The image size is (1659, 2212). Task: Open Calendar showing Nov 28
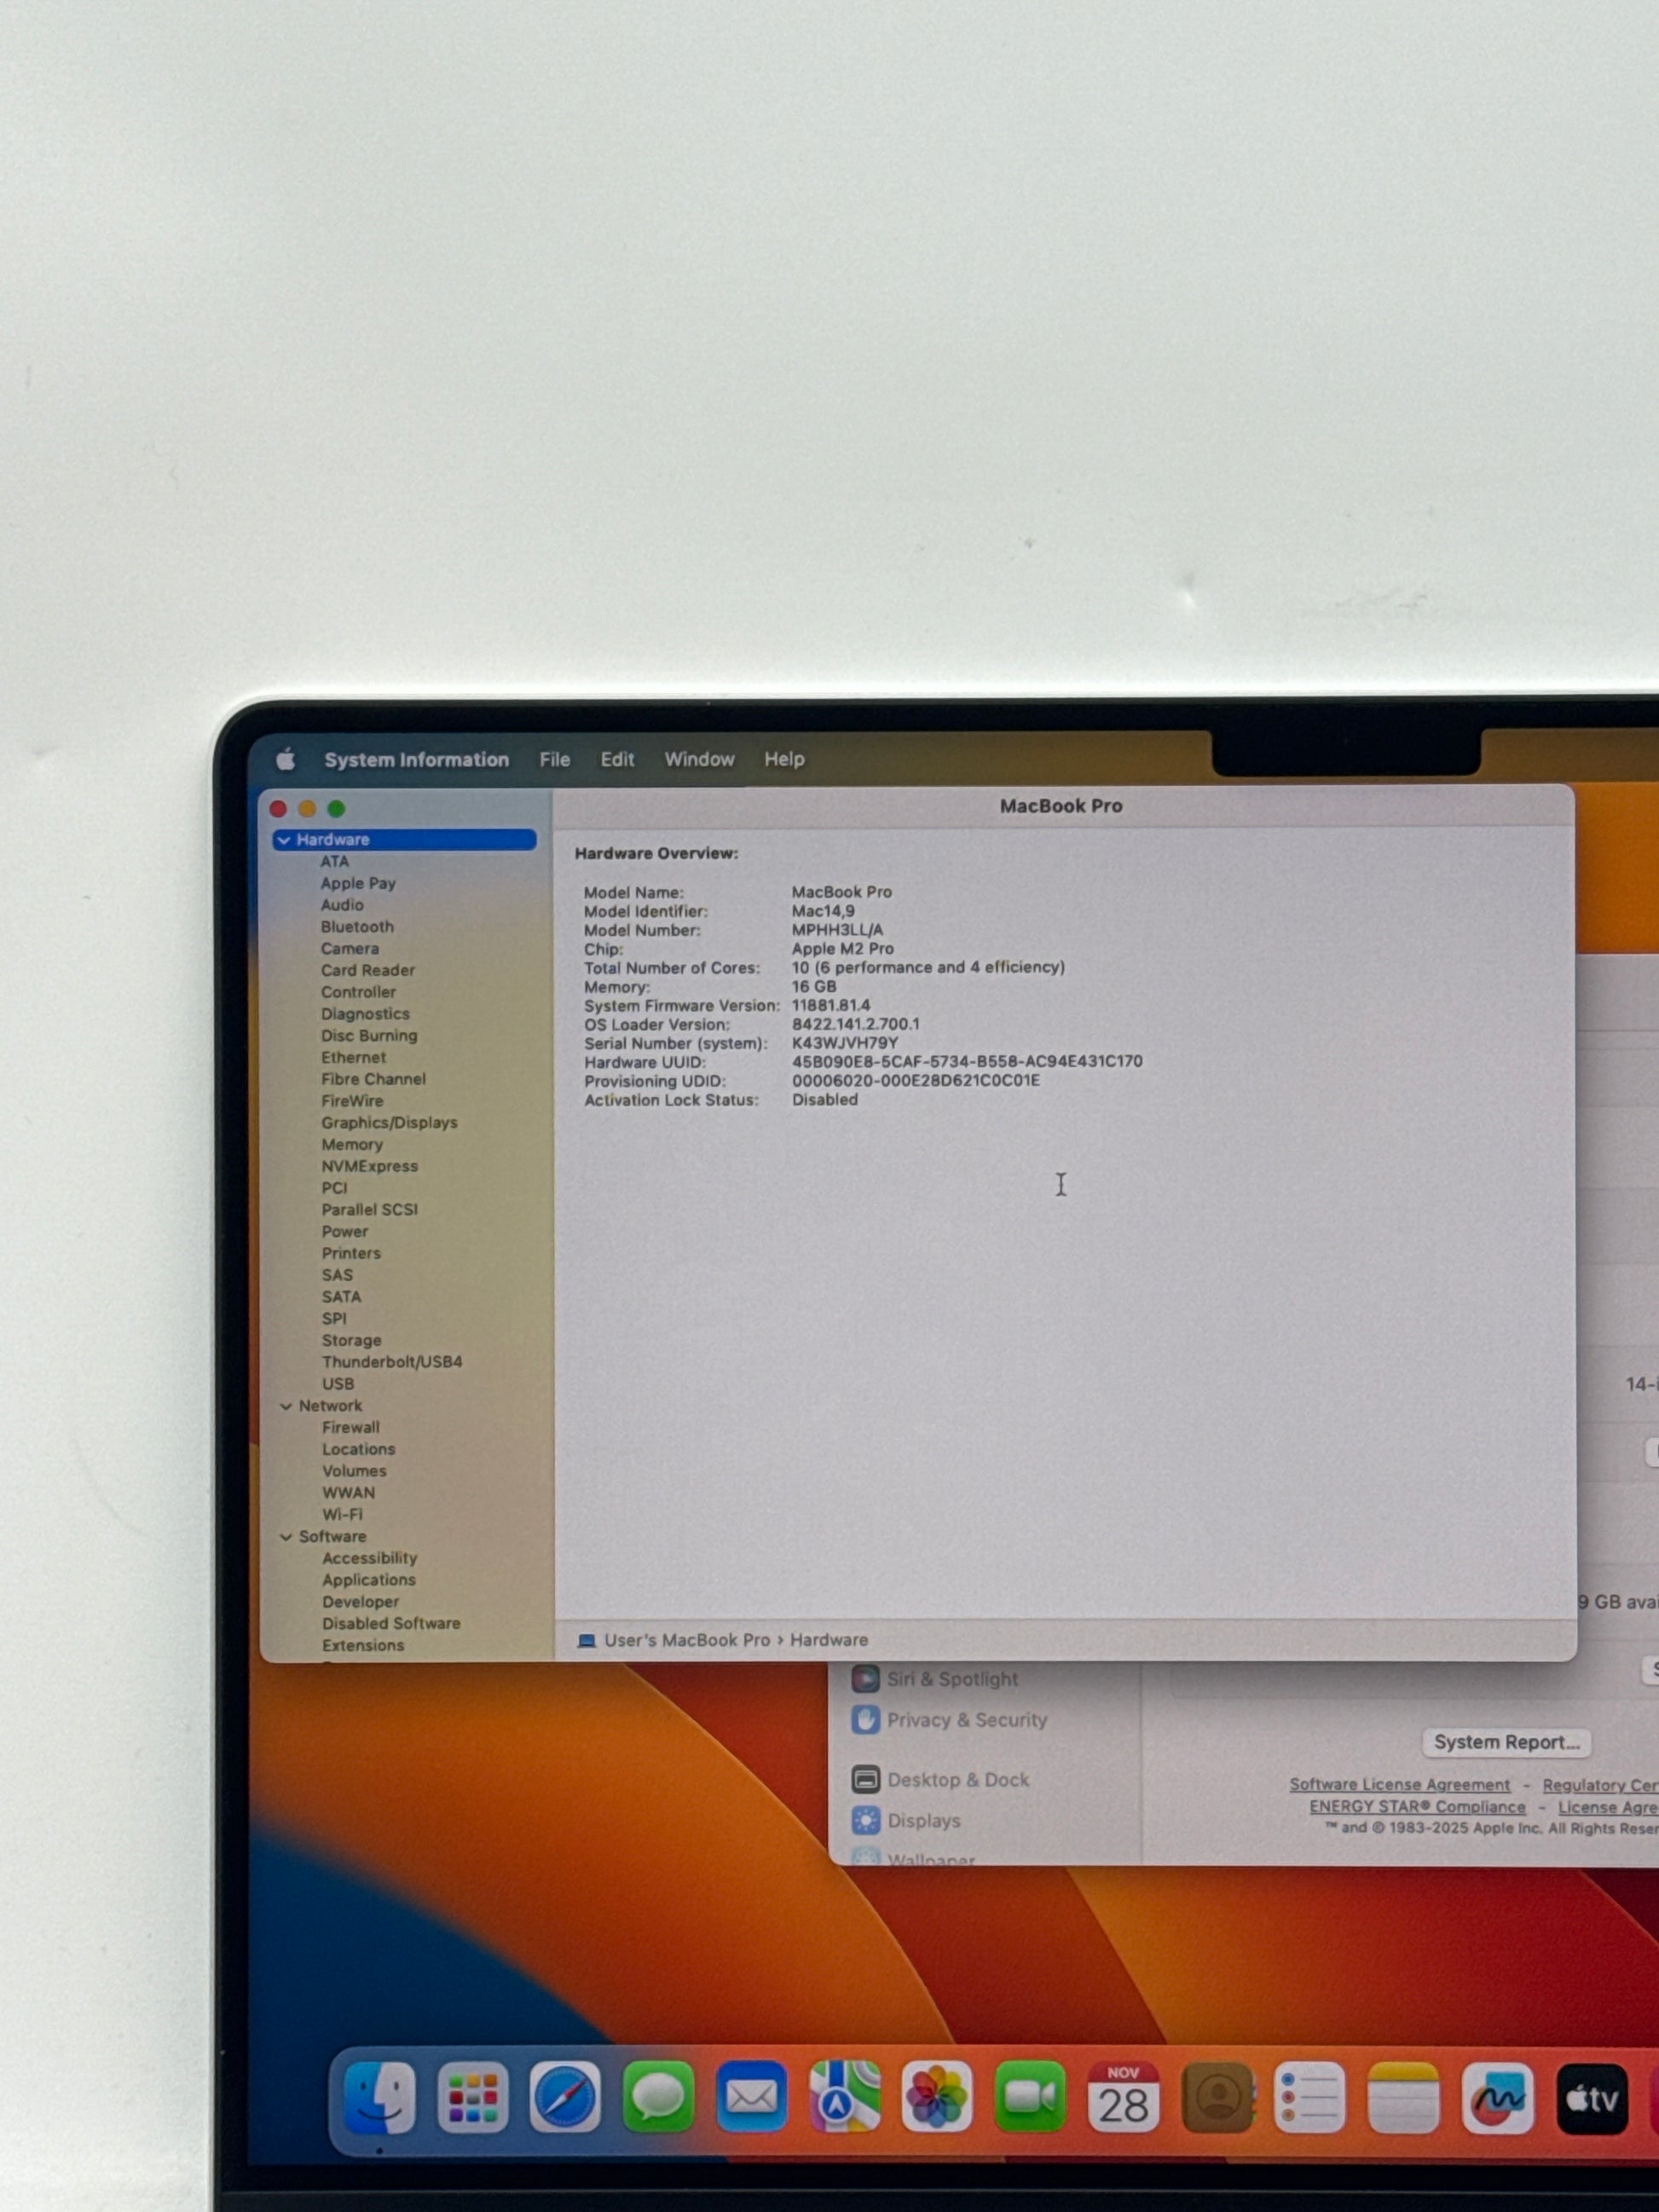1122,2097
